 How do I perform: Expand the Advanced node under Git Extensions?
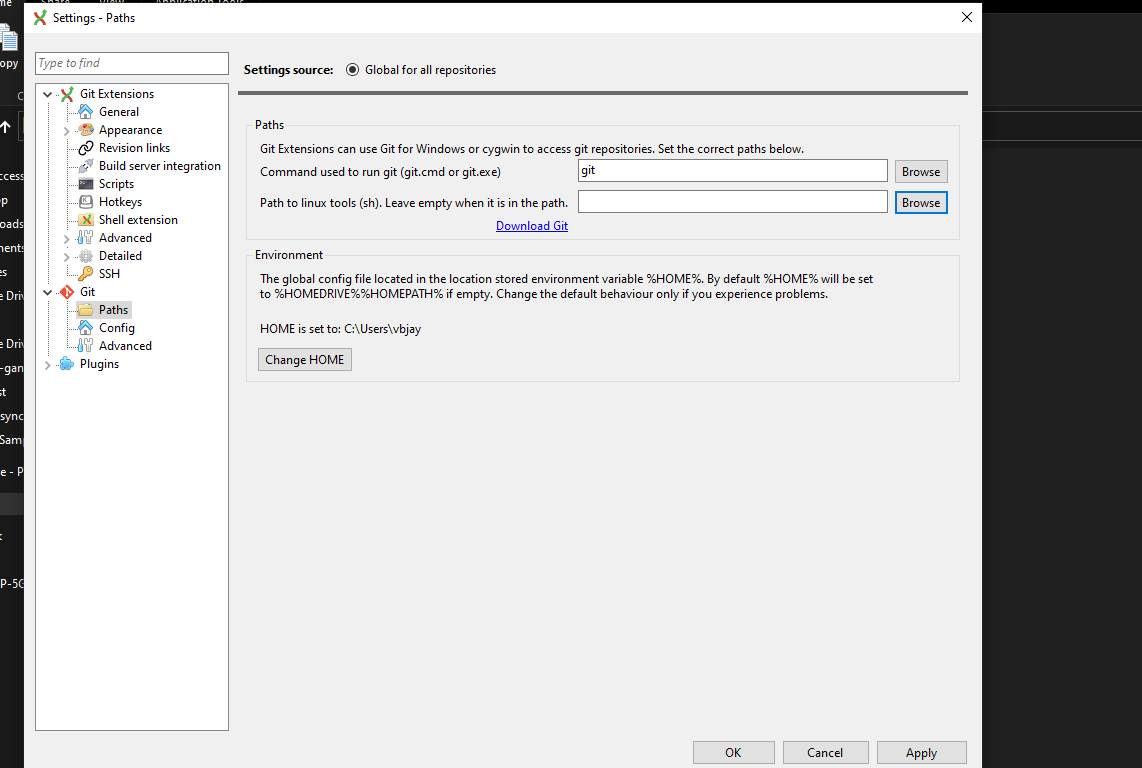[66, 238]
